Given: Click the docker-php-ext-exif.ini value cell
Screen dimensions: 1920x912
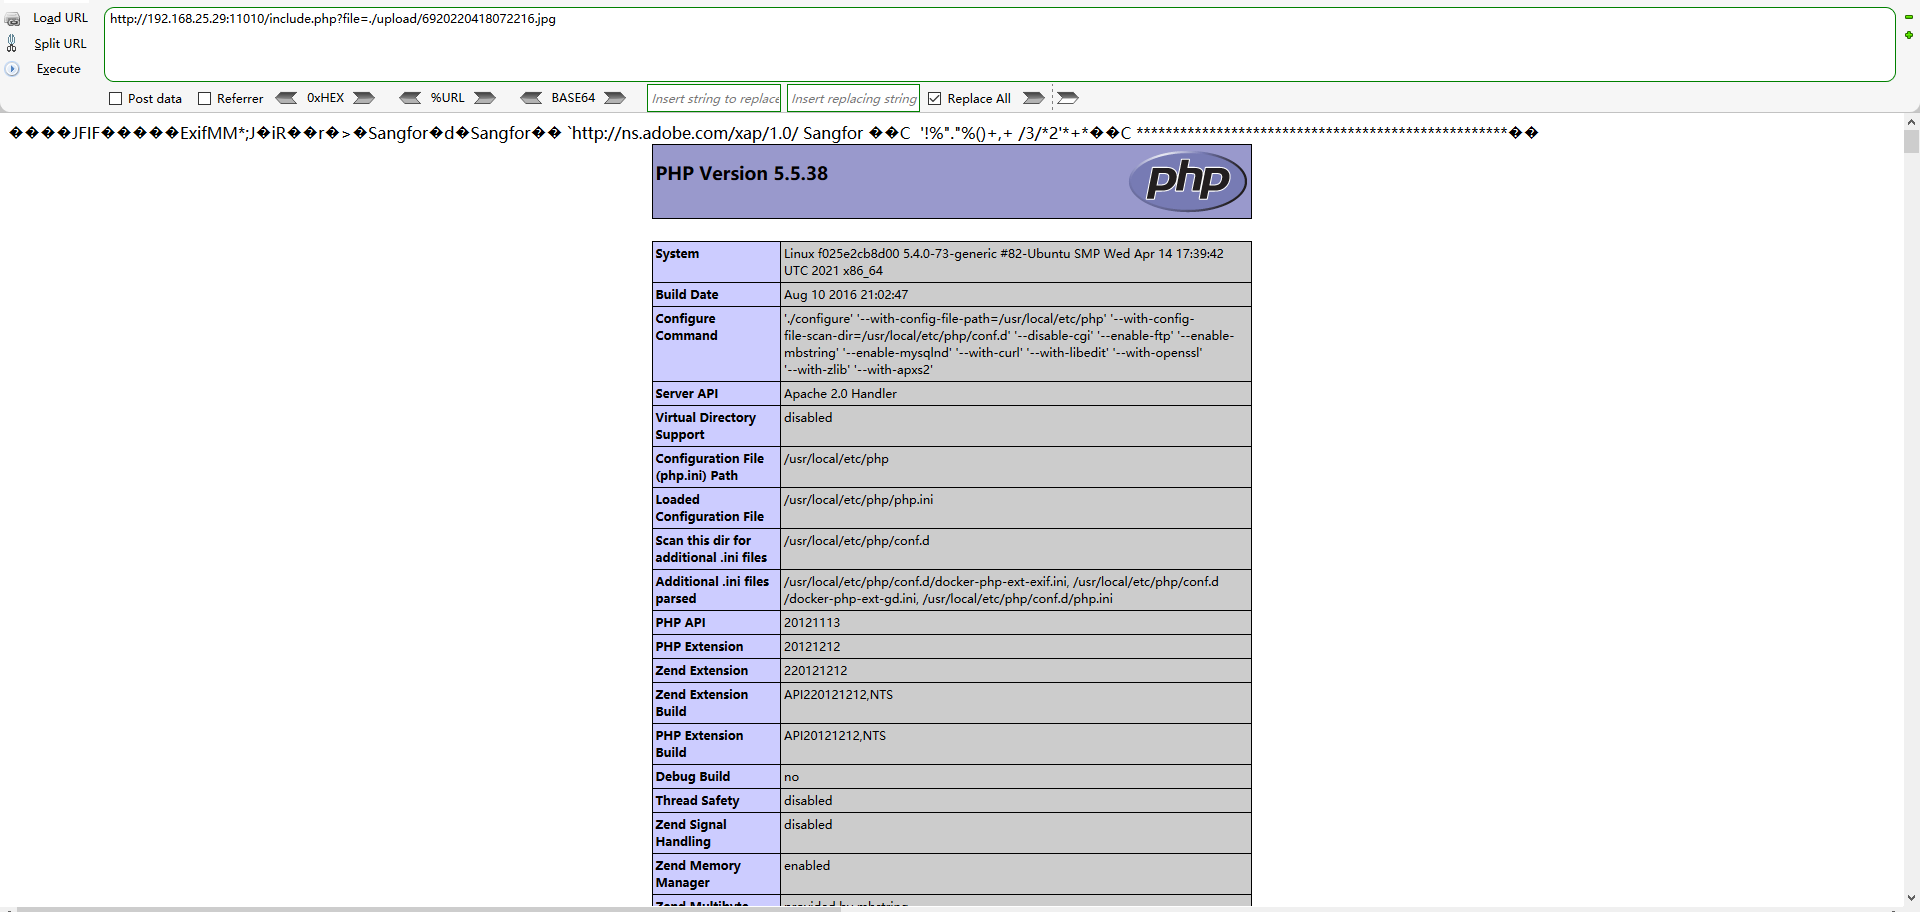Looking at the screenshot, I should [1015, 590].
